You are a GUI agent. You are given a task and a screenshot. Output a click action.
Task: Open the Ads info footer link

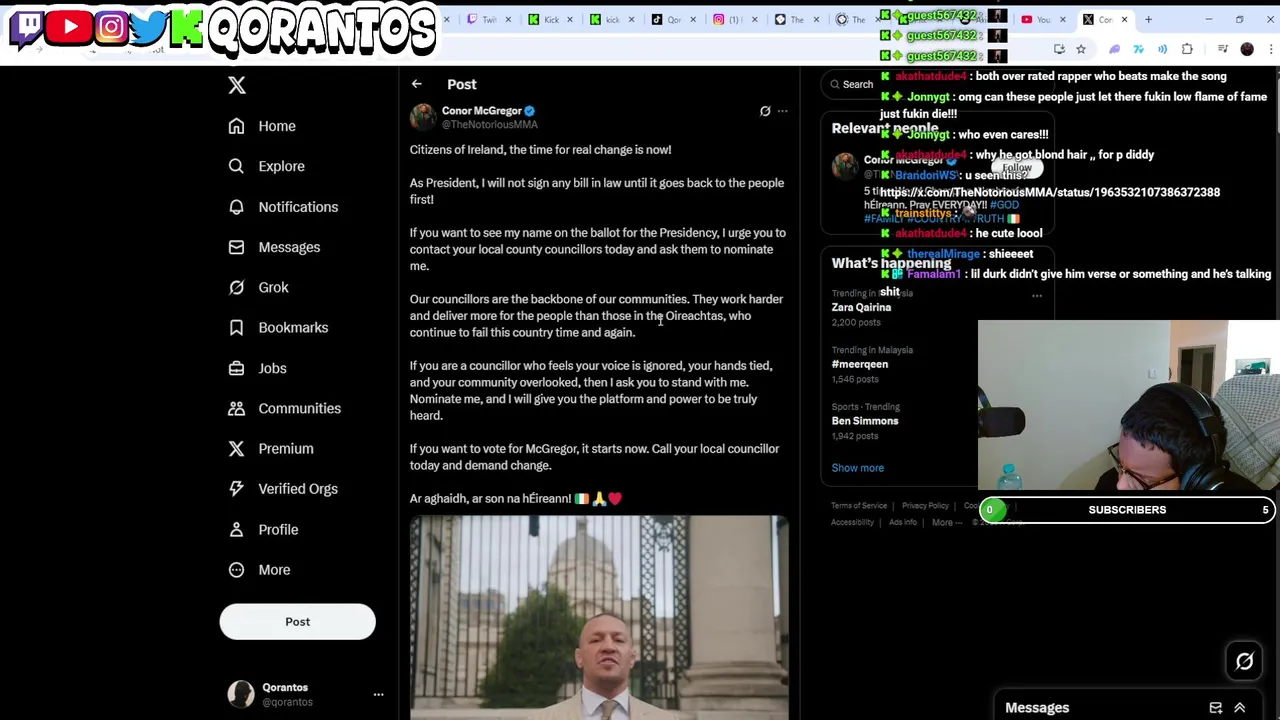tap(902, 522)
